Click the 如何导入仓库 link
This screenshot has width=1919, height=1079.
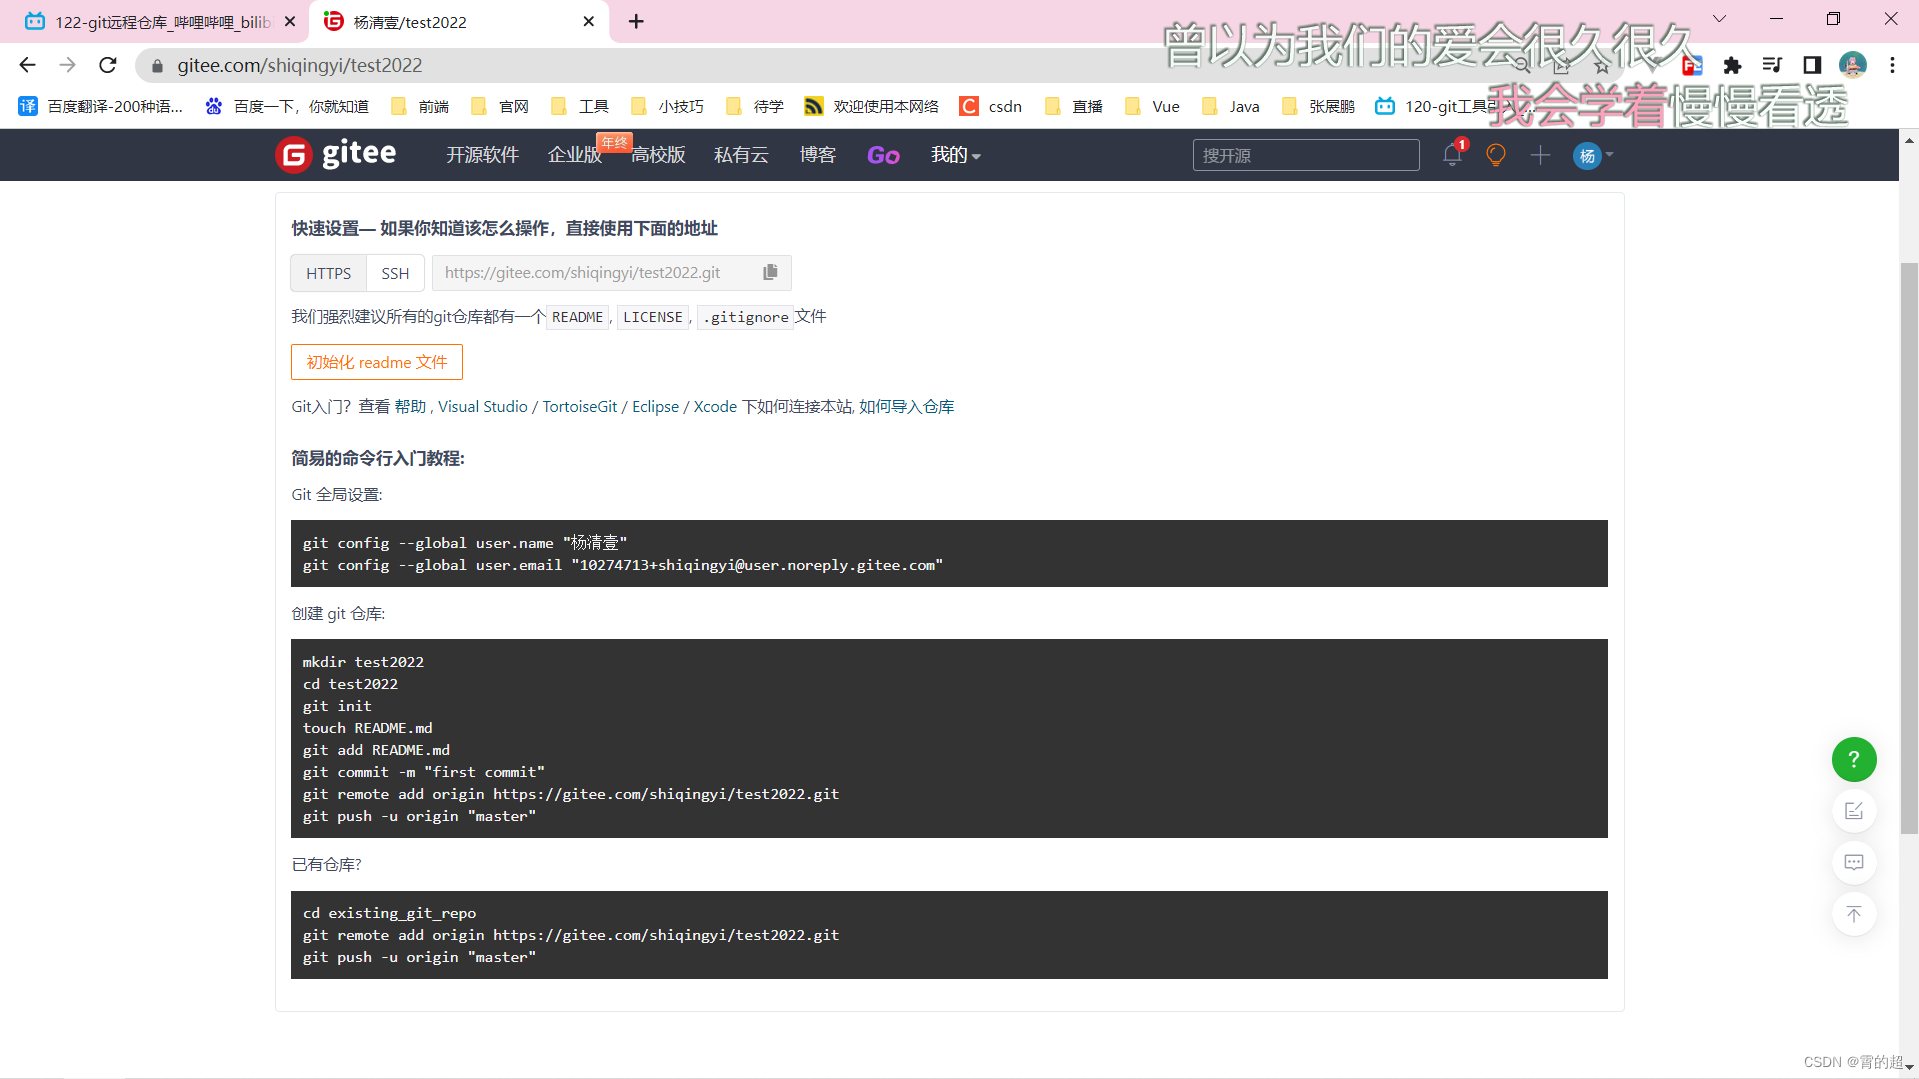[907, 406]
